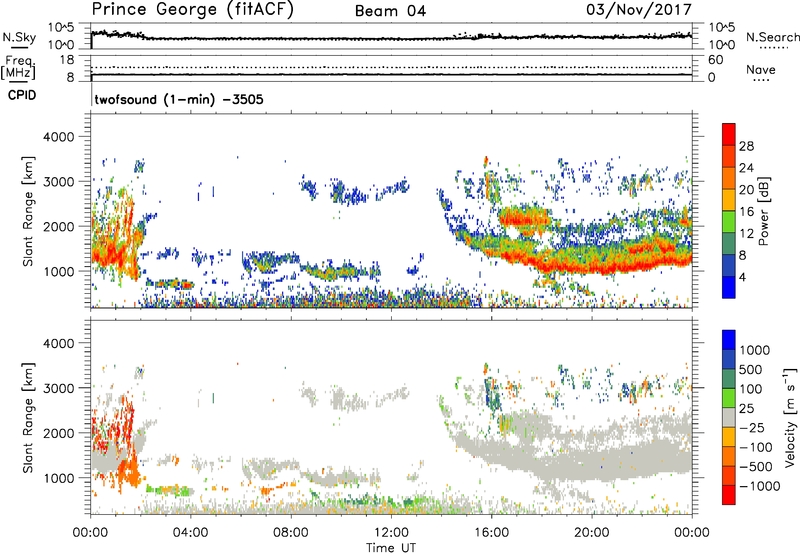
Task: Click the red top segment of Power color bar
Action: click(x=729, y=134)
